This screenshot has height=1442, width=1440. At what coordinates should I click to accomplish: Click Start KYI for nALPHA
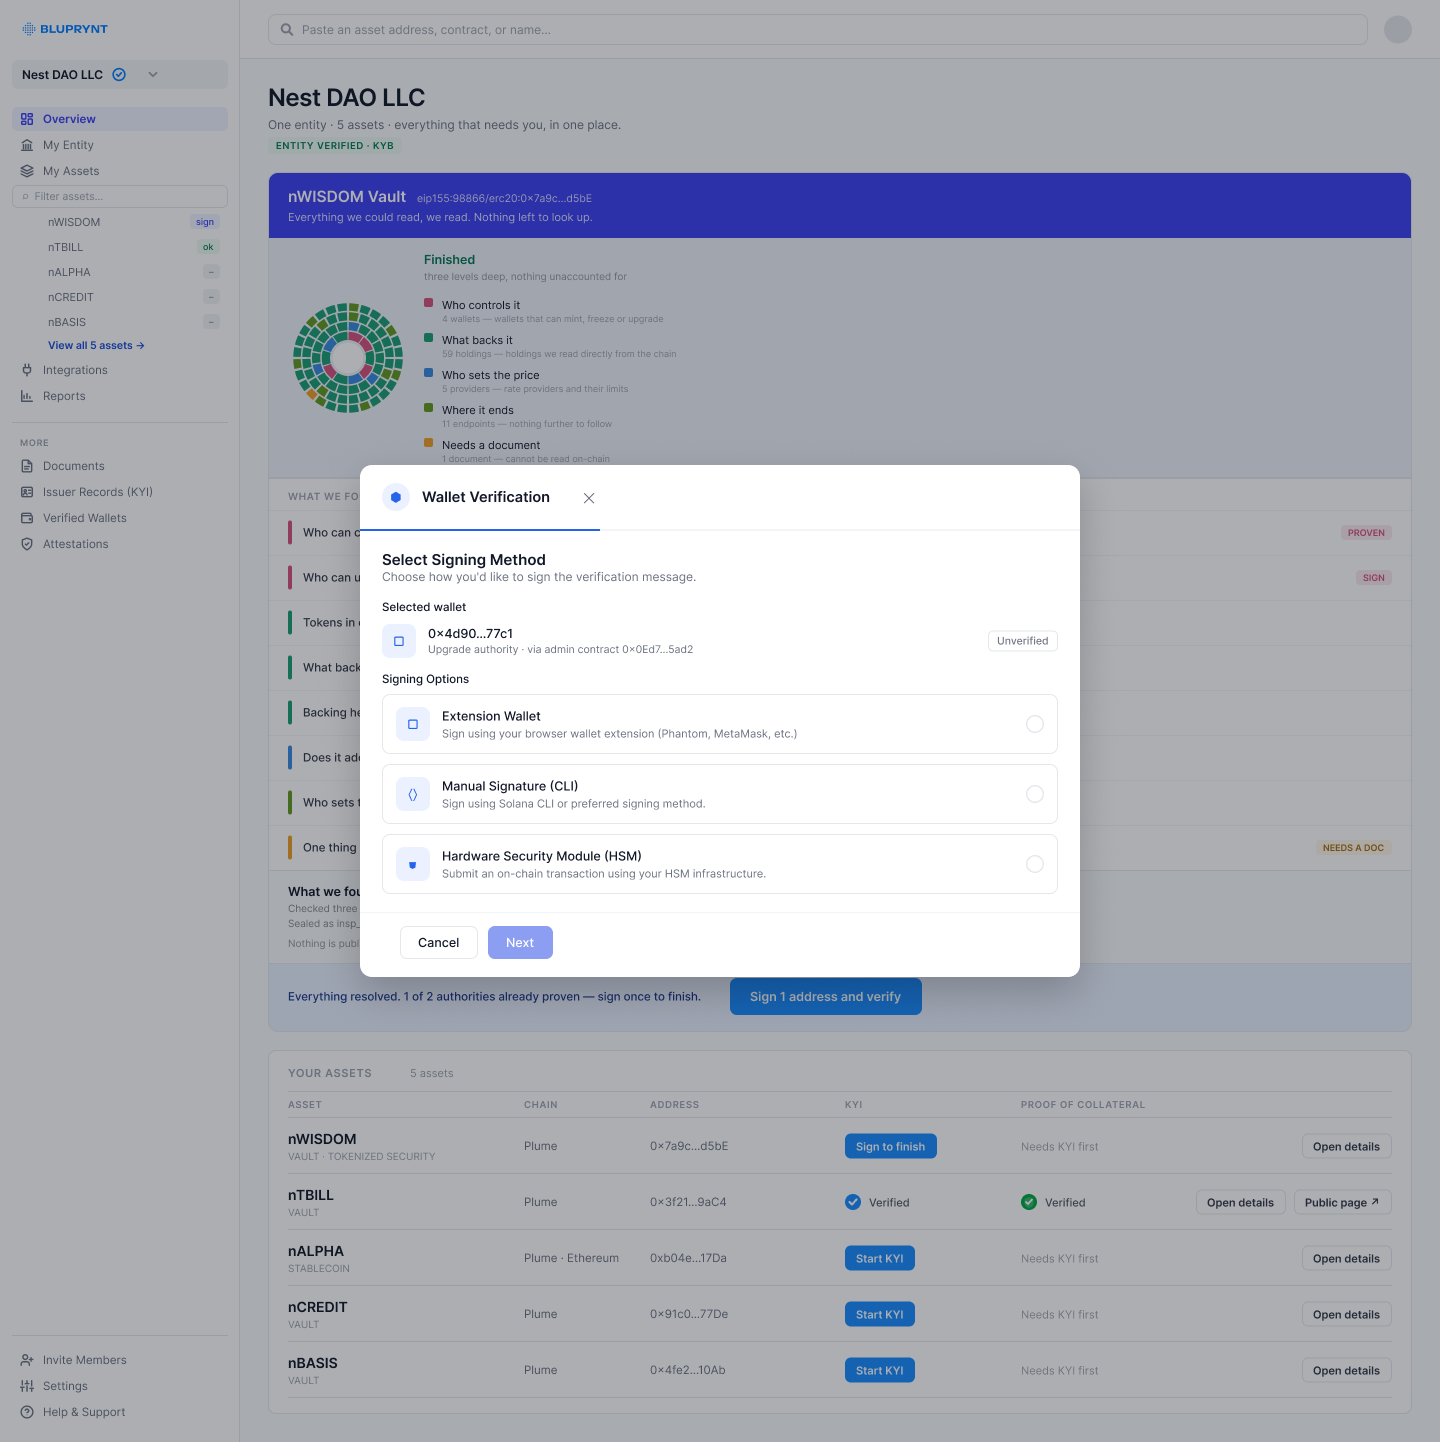pyautogui.click(x=879, y=1258)
